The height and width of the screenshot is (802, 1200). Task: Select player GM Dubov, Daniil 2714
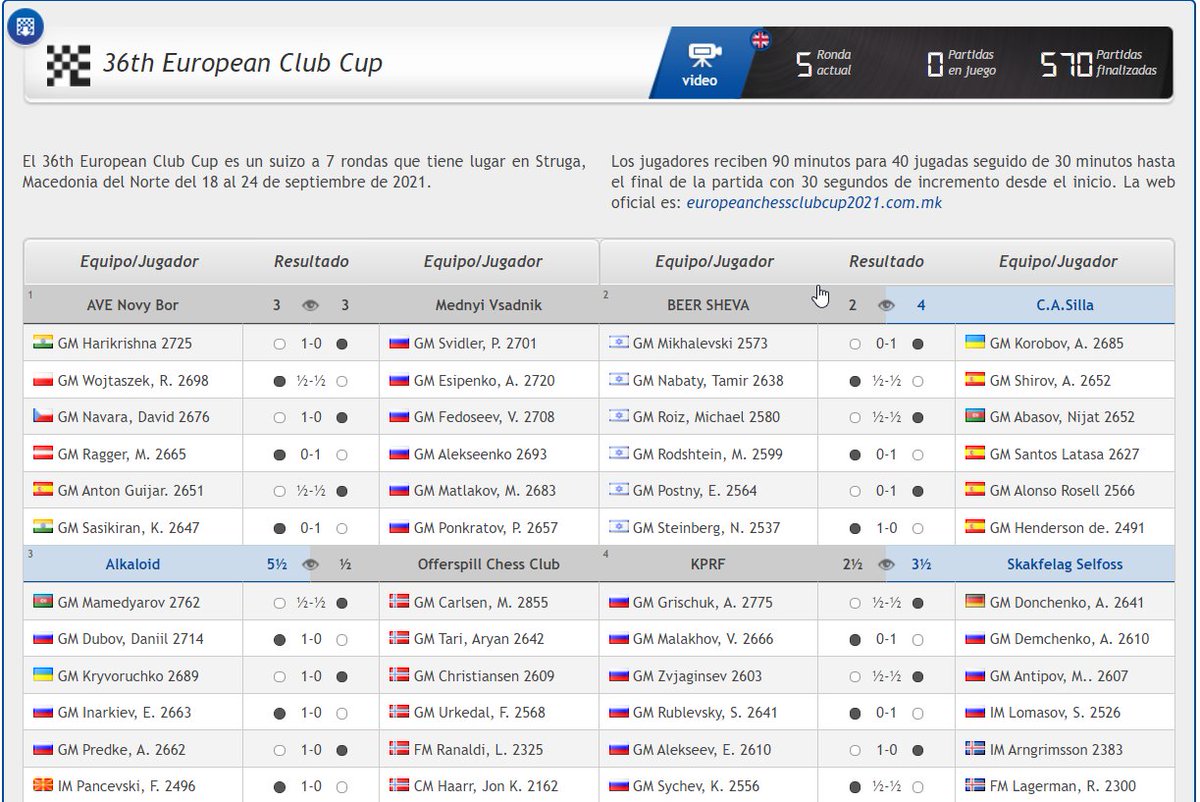coord(133,639)
